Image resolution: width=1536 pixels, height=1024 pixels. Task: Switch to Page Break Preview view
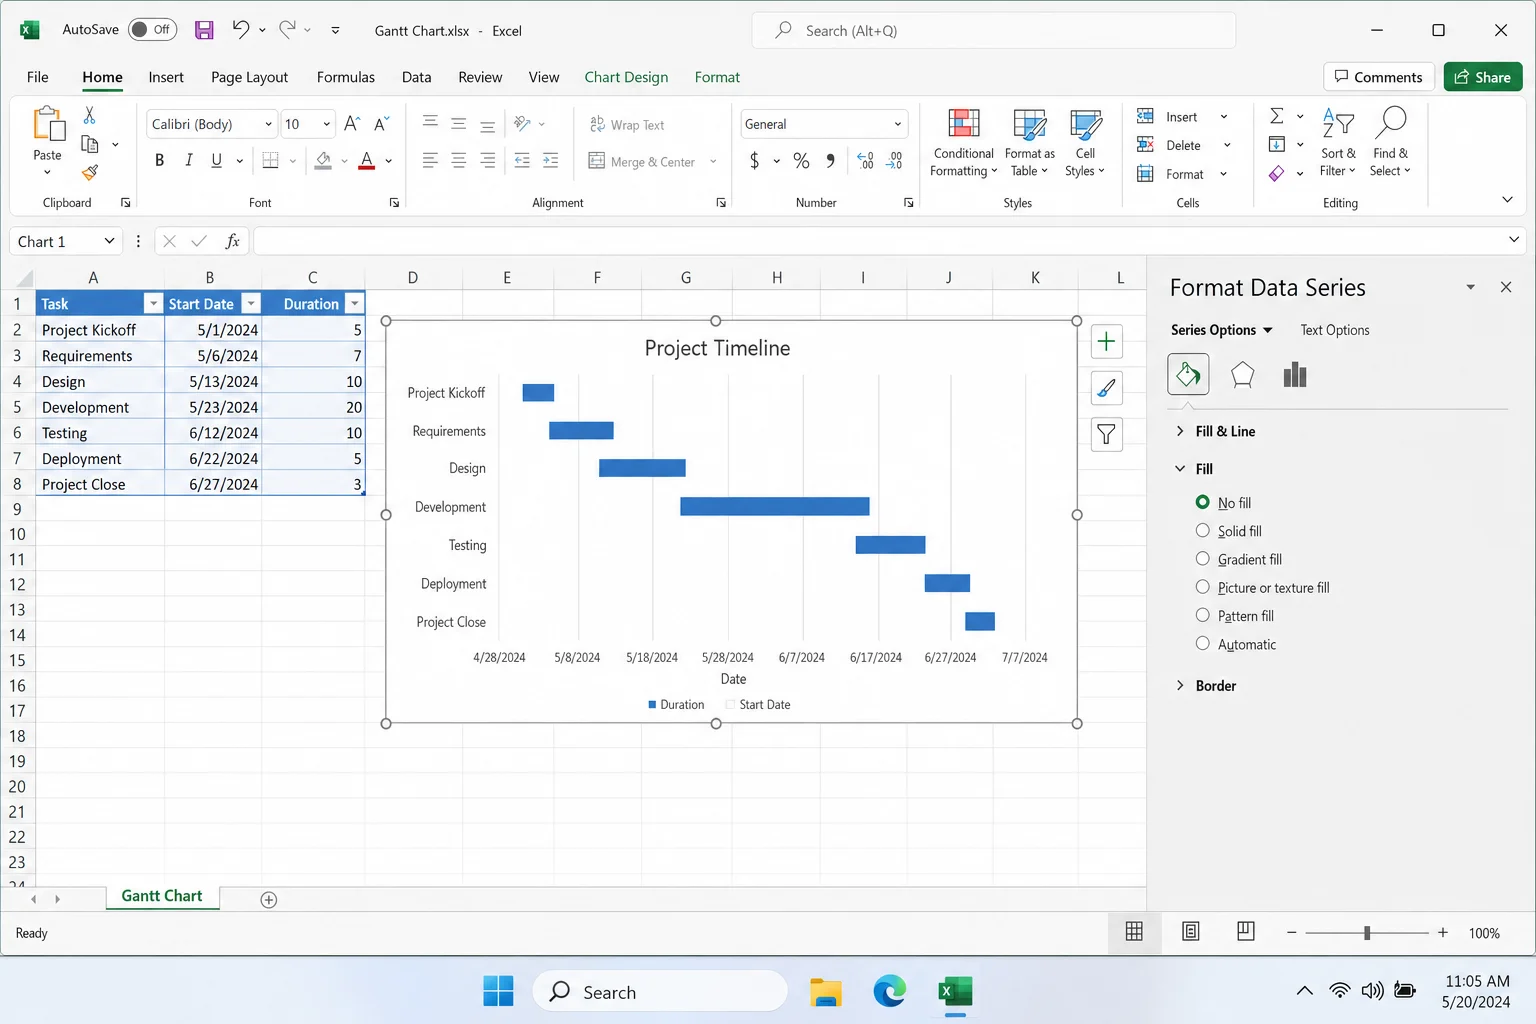click(1245, 932)
